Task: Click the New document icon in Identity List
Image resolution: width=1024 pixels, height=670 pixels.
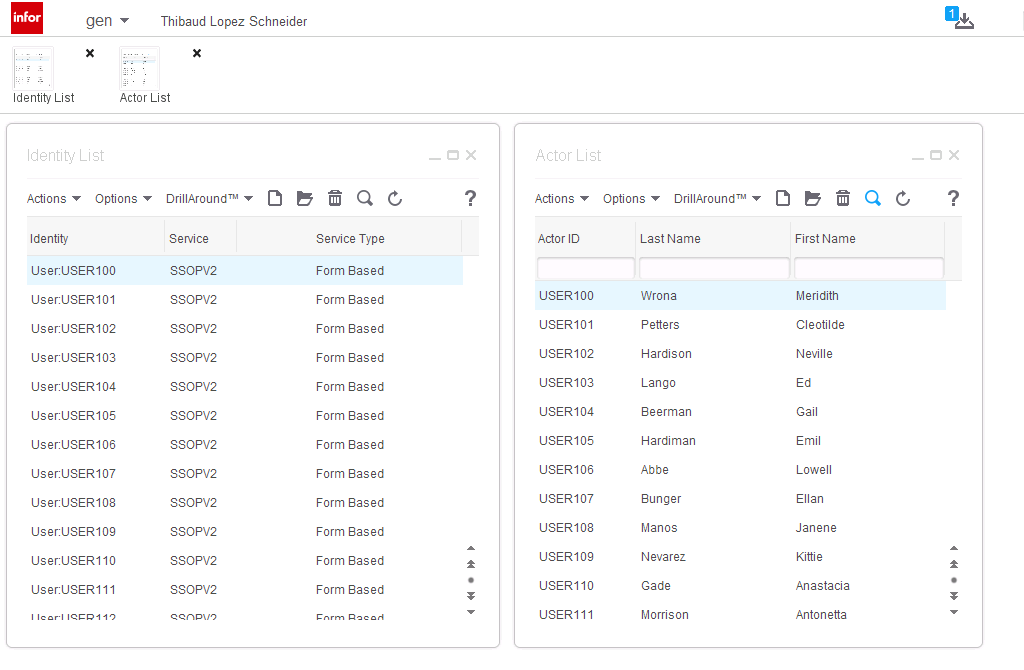Action: point(275,199)
